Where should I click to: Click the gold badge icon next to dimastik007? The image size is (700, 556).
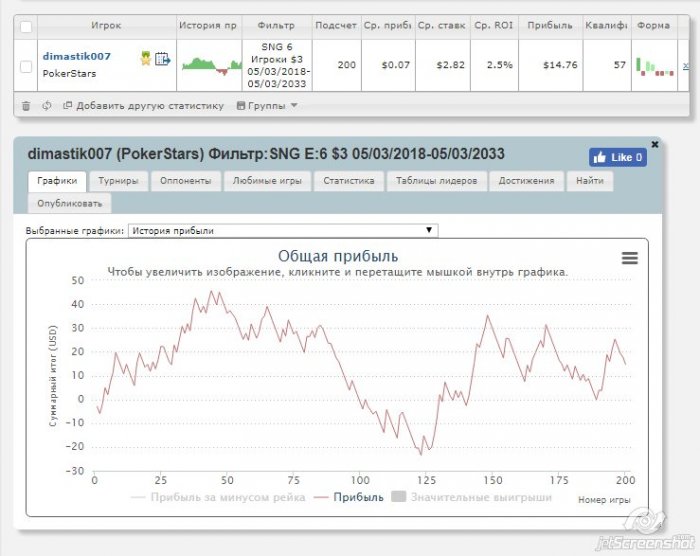point(146,58)
